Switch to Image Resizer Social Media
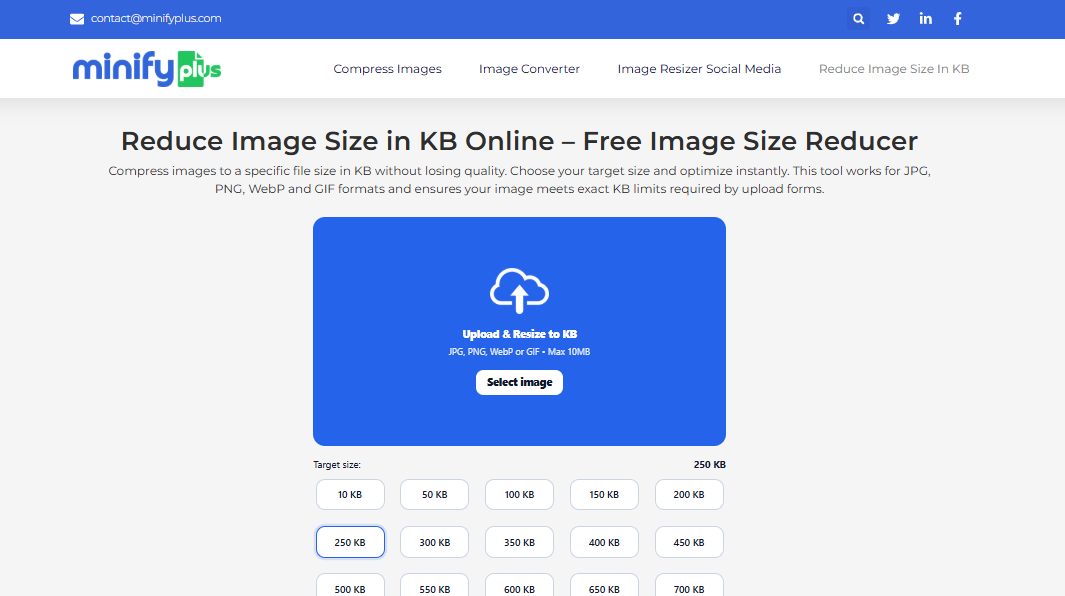This screenshot has width=1065, height=596. [x=699, y=68]
